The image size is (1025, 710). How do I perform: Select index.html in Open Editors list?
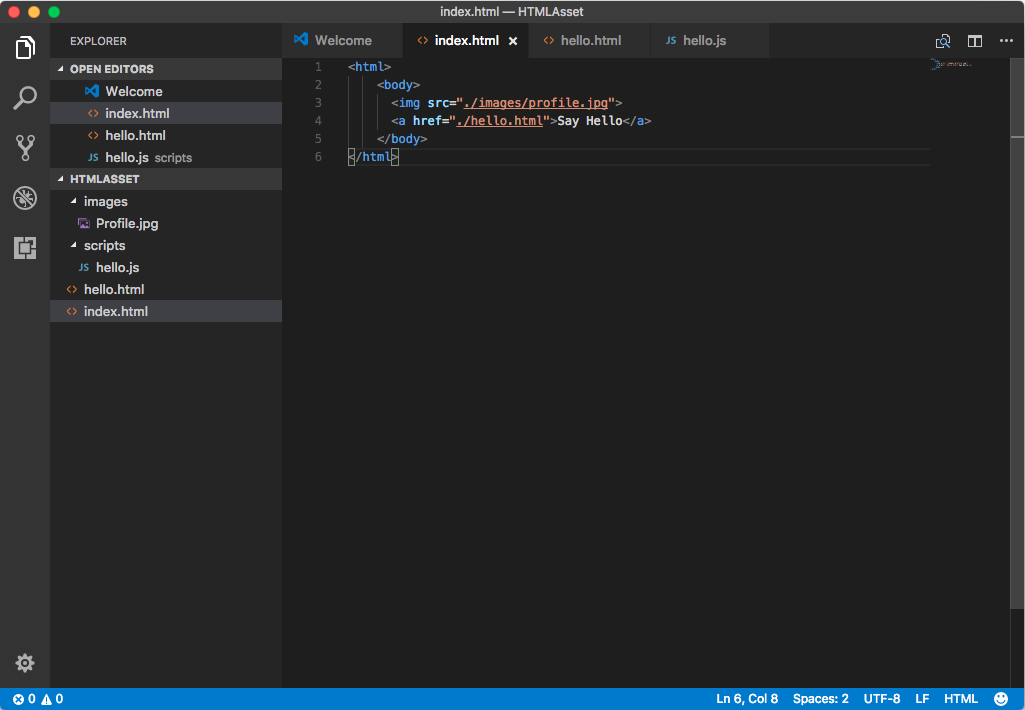(166, 113)
